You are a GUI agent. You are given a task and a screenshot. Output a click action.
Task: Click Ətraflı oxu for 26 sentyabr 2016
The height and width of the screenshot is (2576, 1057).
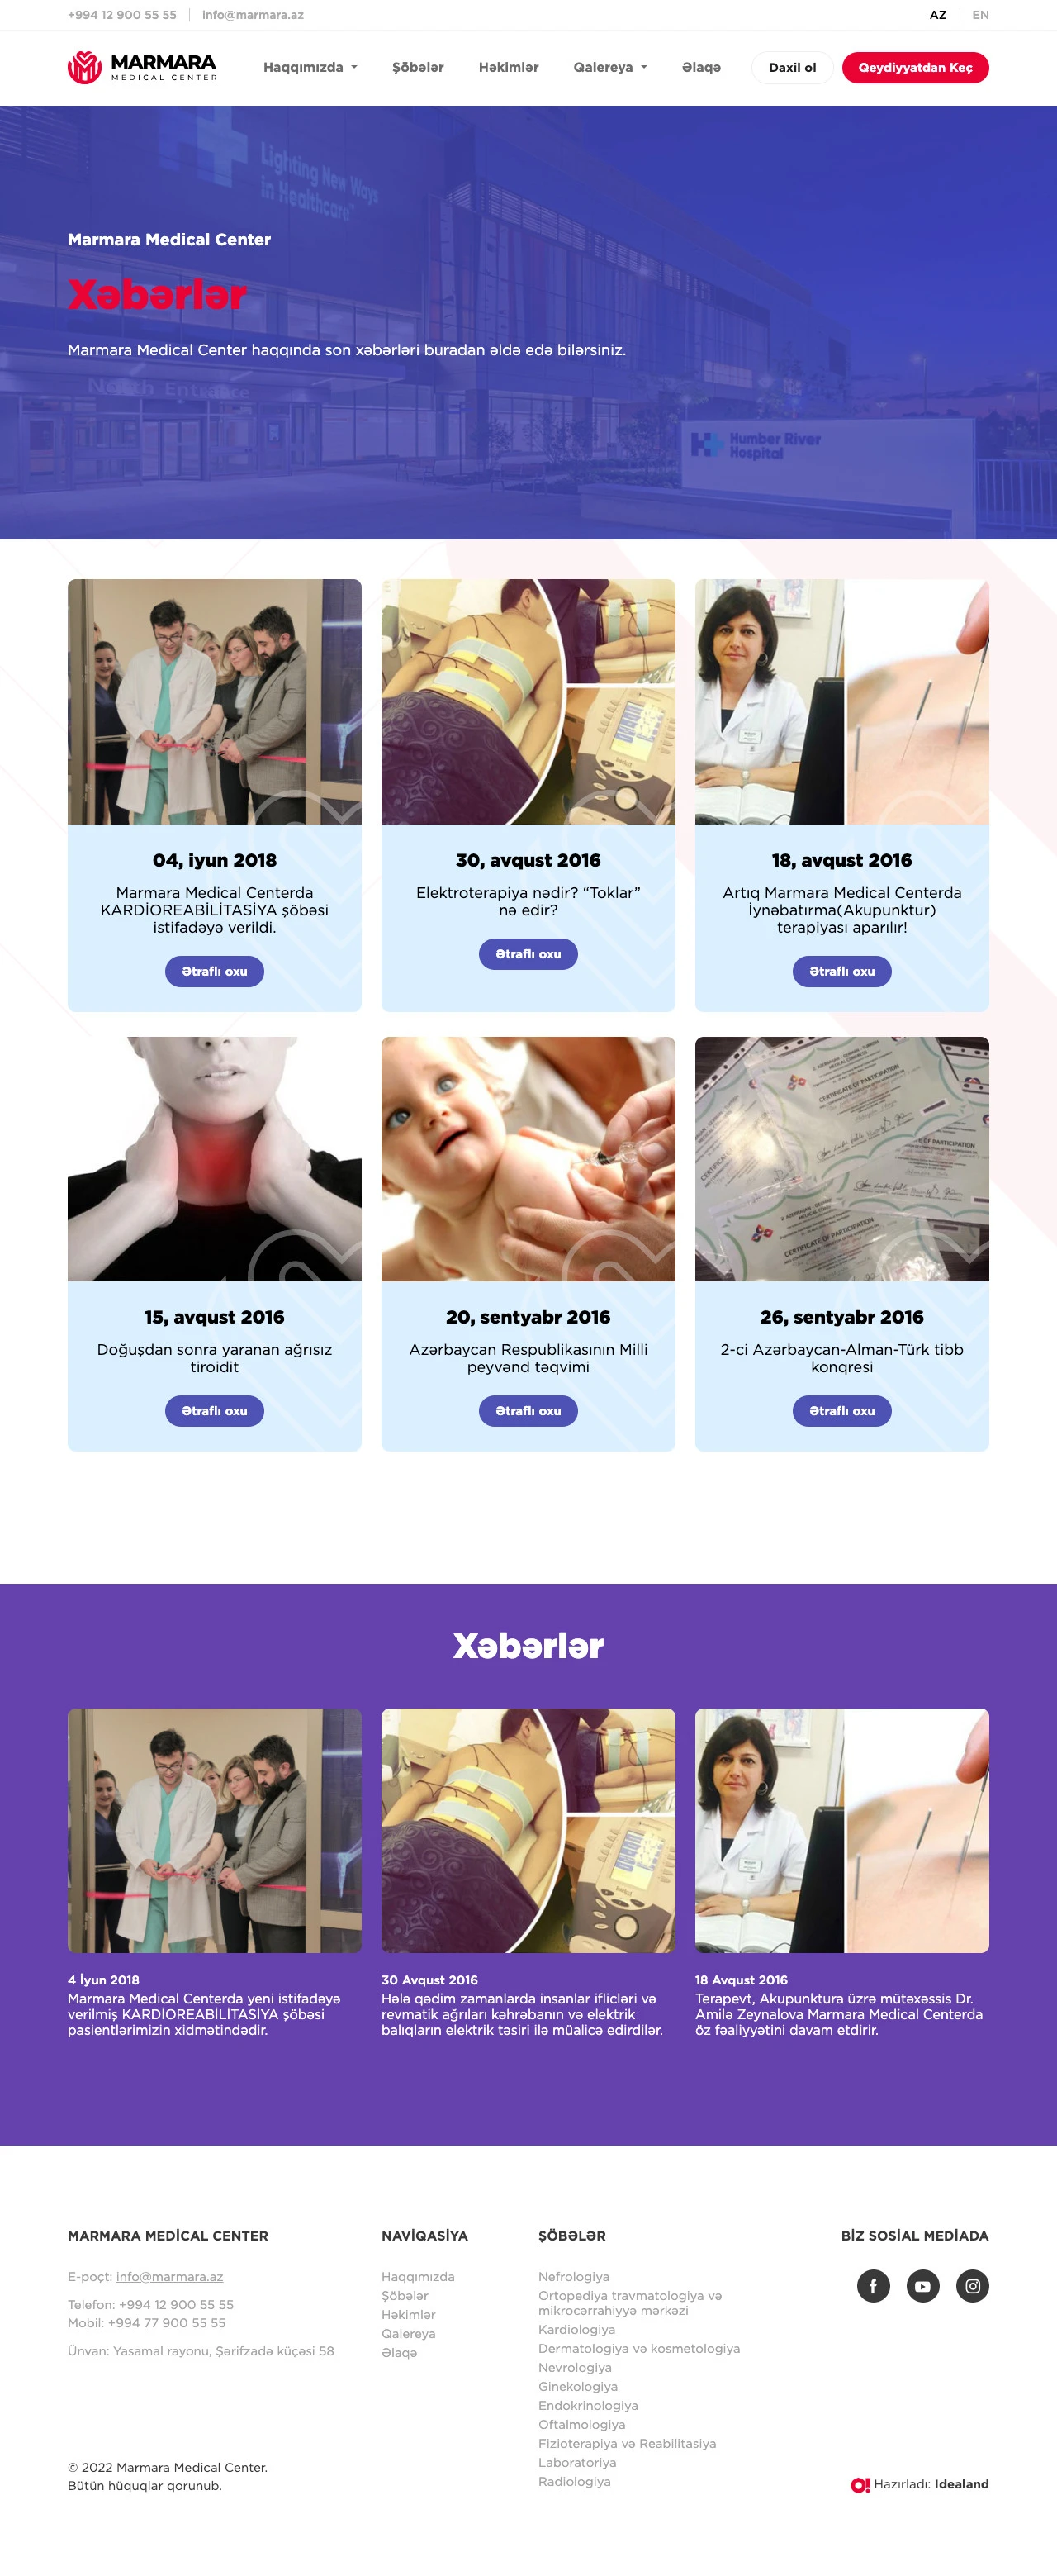click(841, 1411)
